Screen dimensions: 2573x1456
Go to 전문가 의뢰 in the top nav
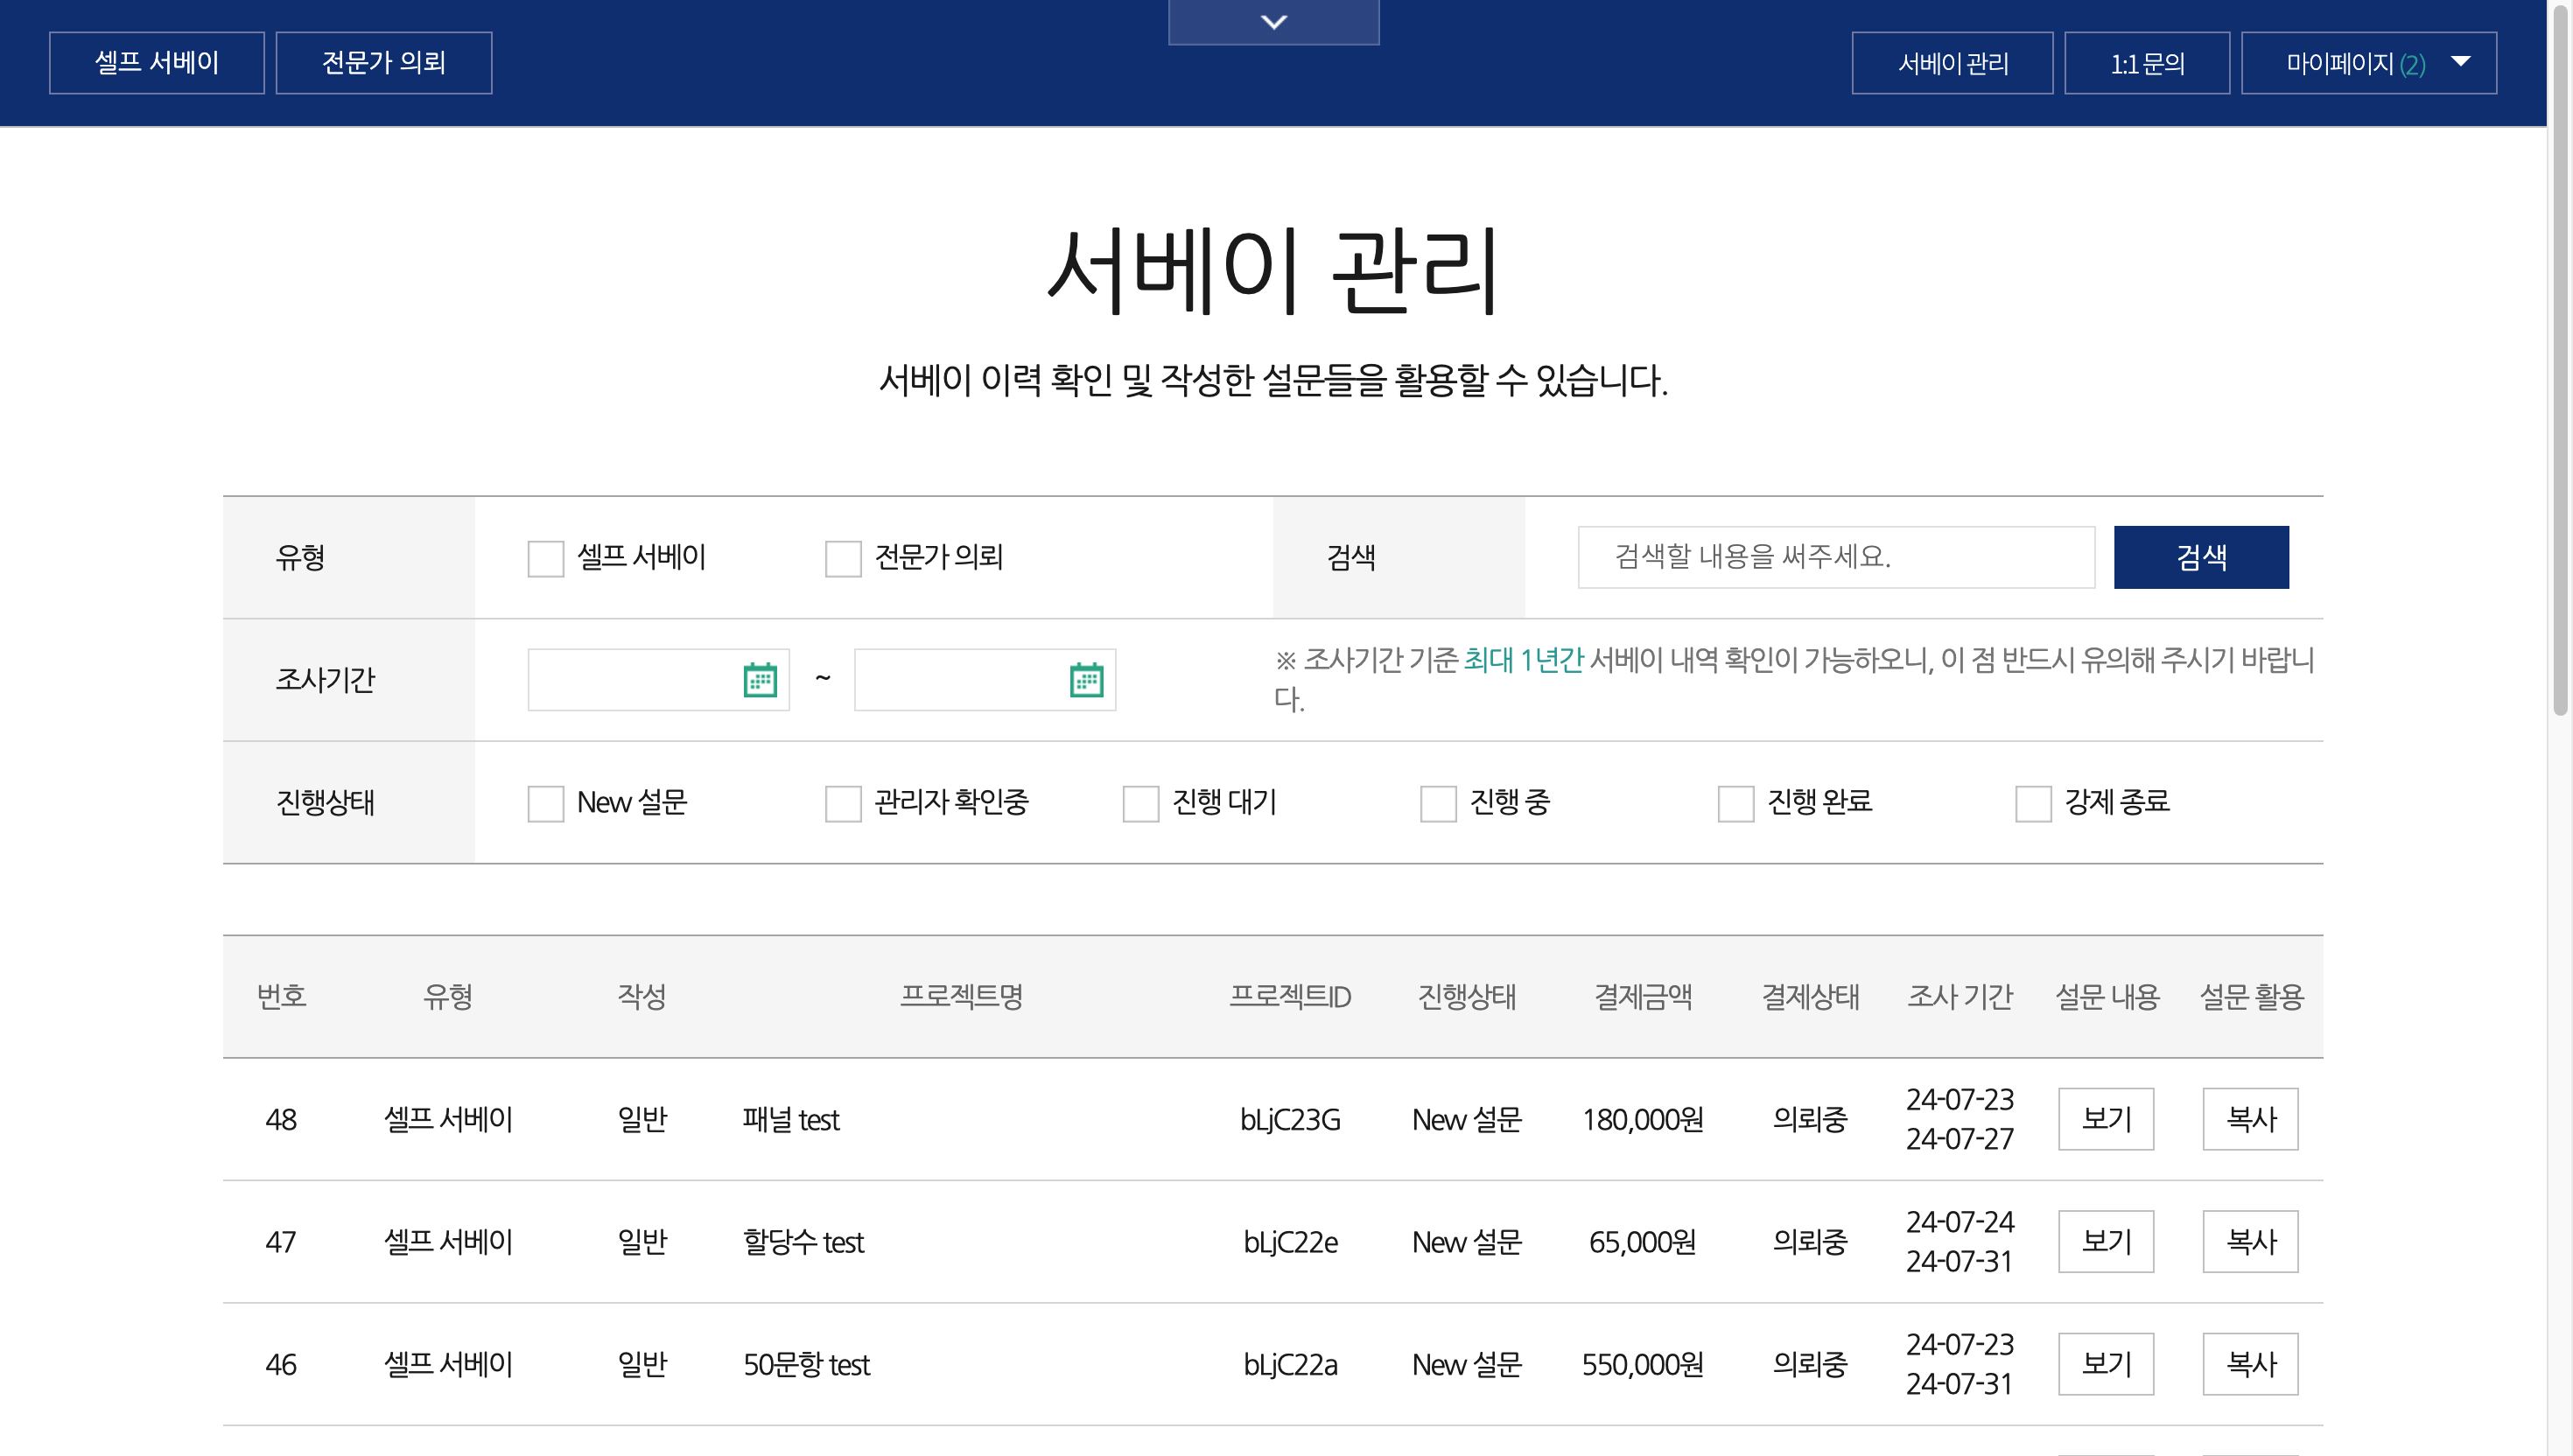click(x=384, y=63)
